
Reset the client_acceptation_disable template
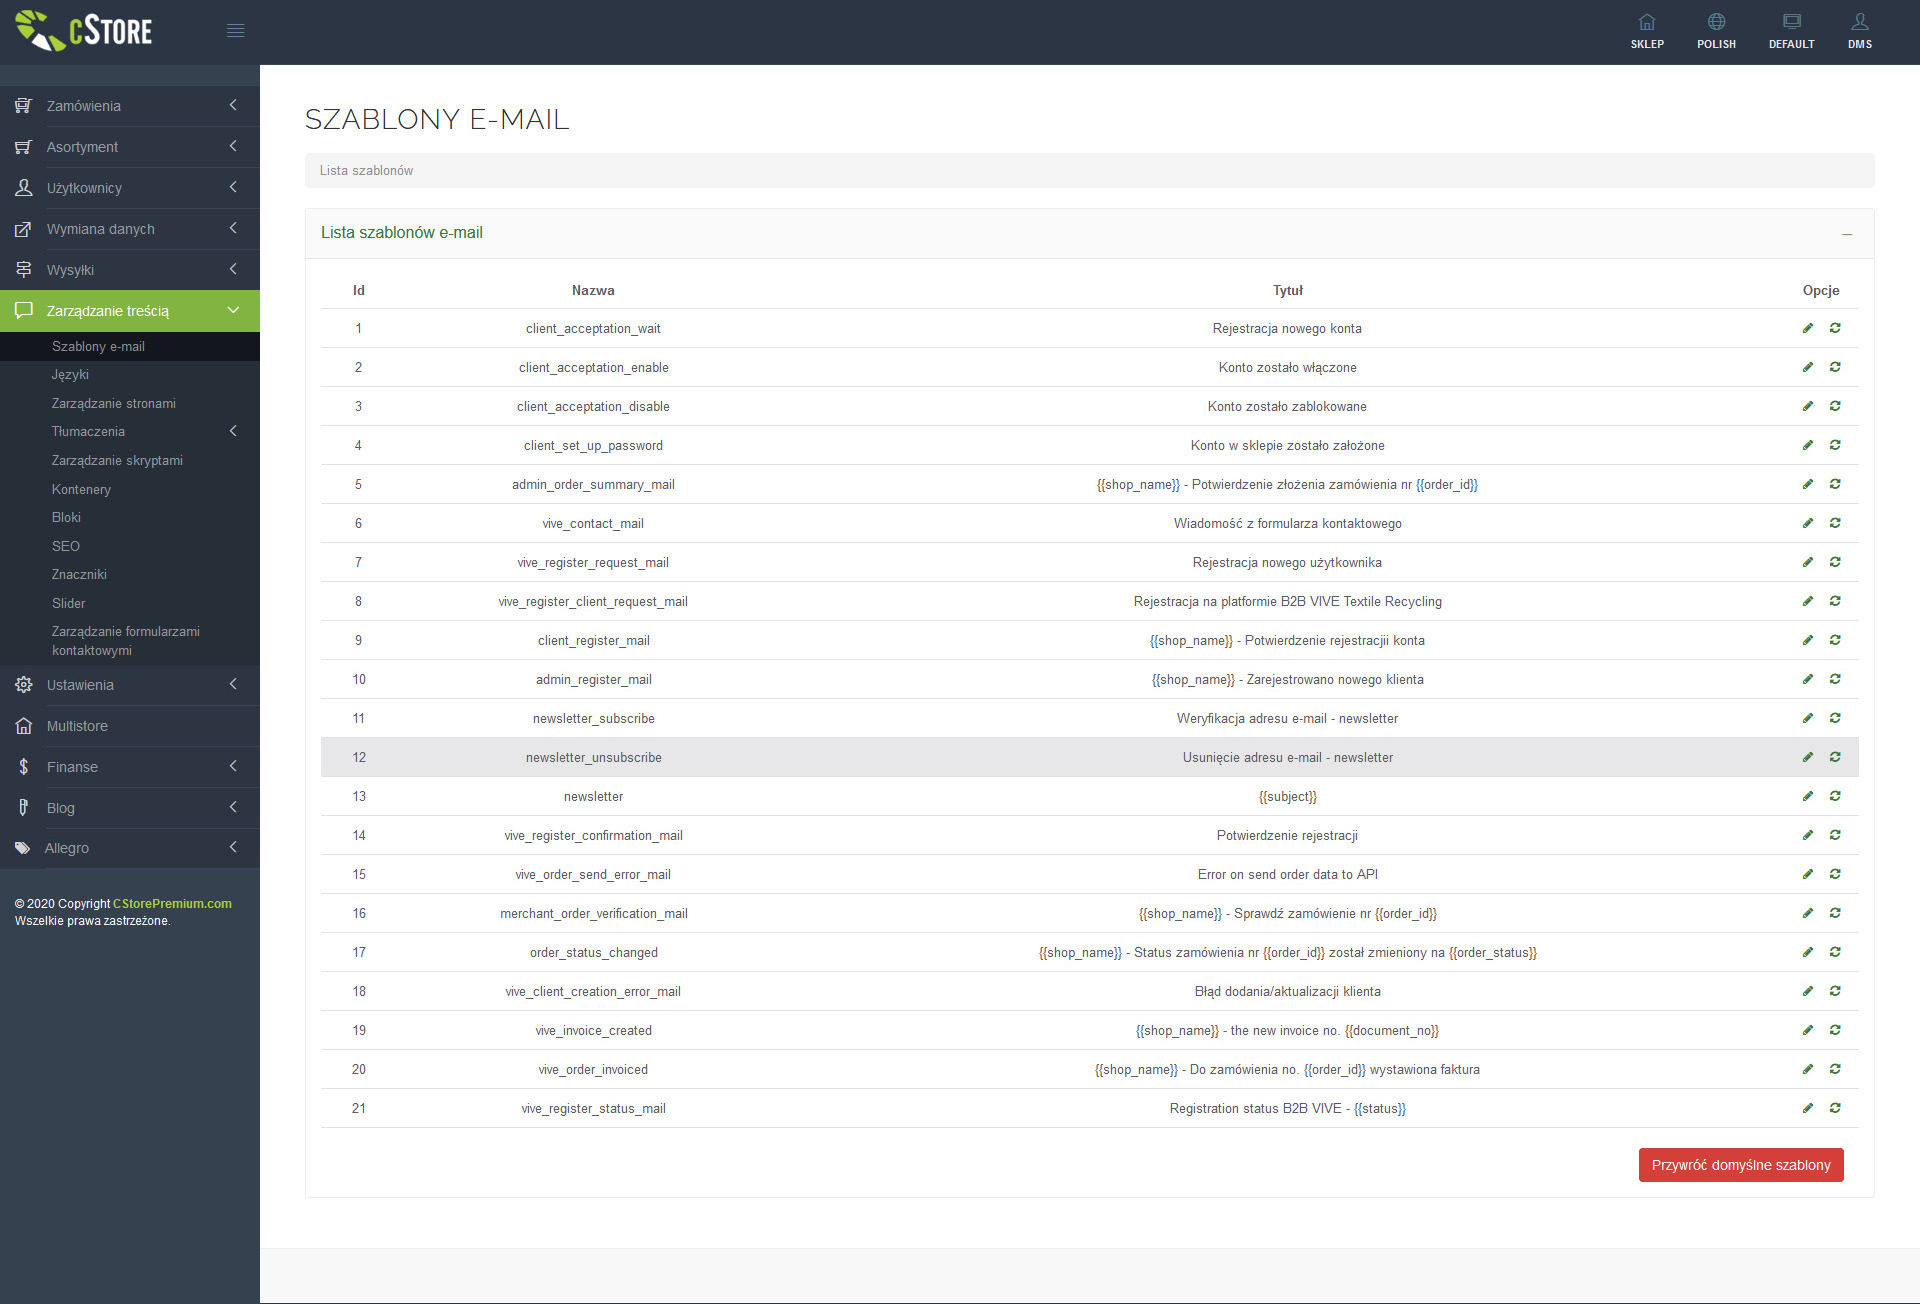(x=1835, y=406)
